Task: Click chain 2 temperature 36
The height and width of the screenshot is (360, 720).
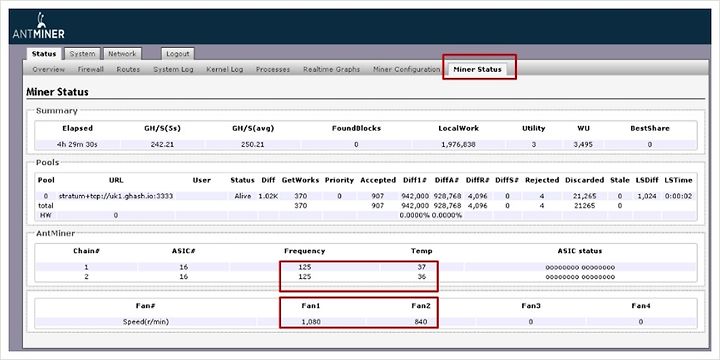Action: click(x=422, y=277)
